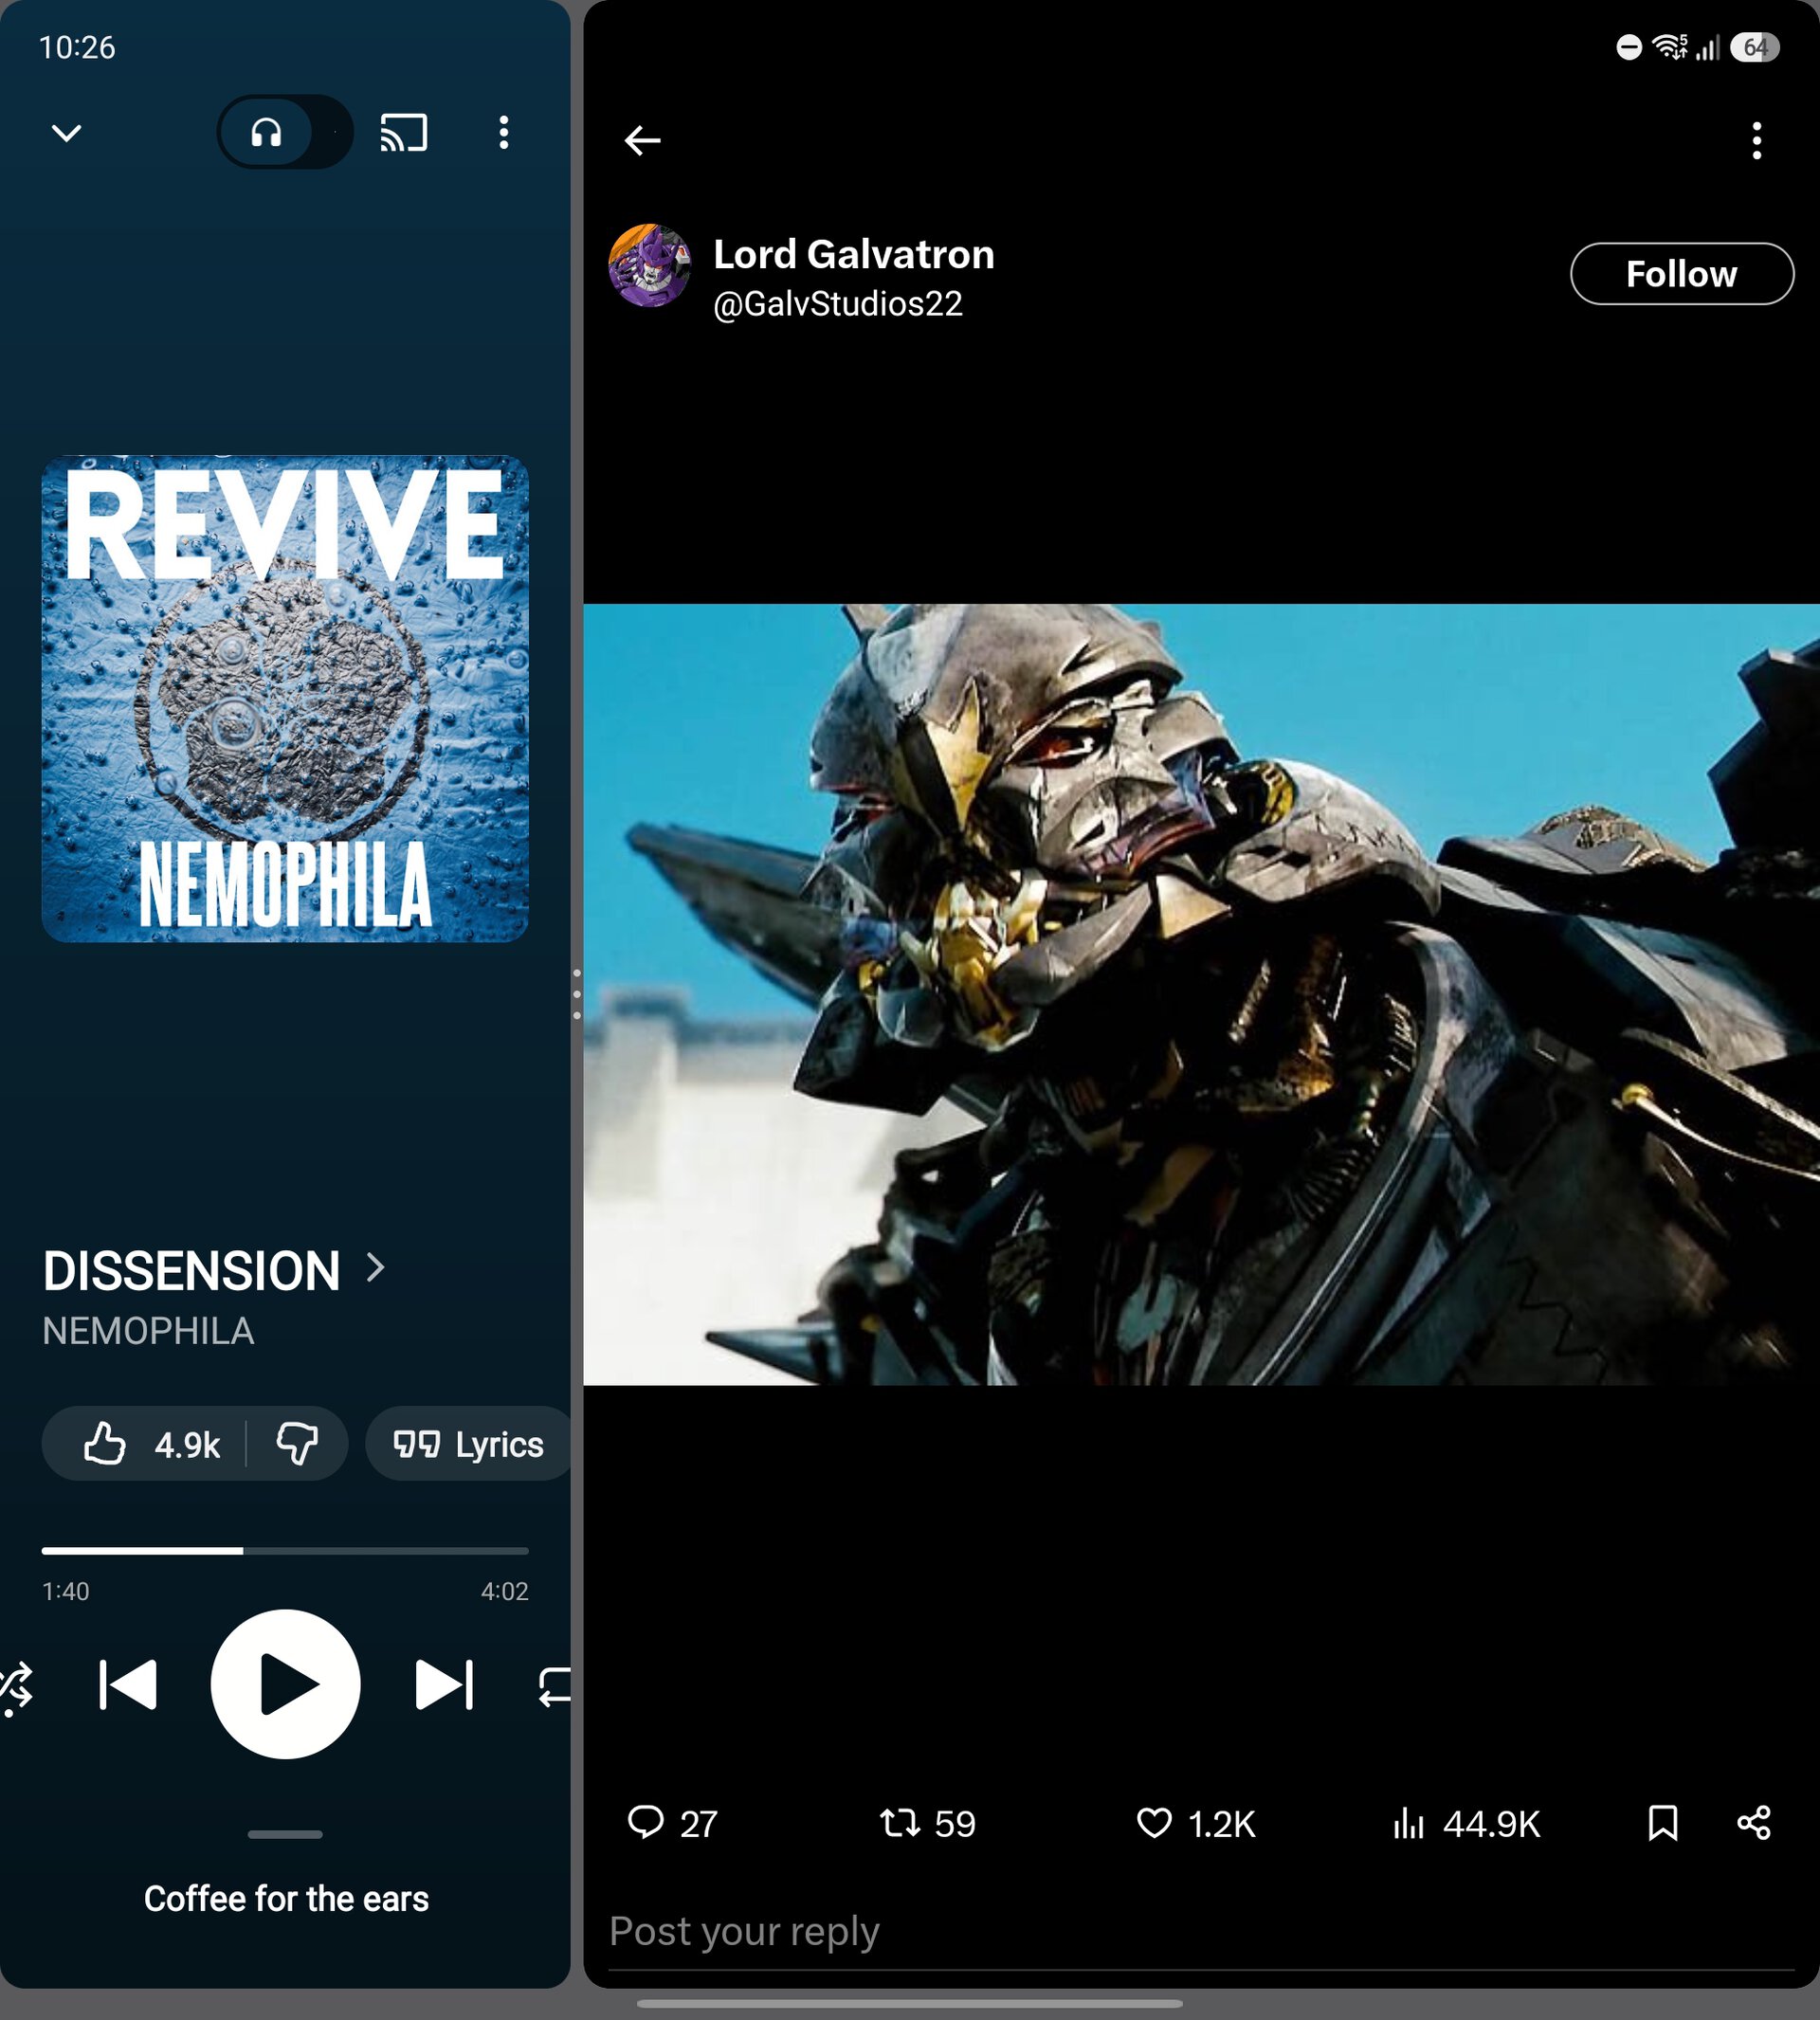The width and height of the screenshot is (1820, 2020).
Task: Tap the 4:02 total duration label
Action: click(x=504, y=1591)
